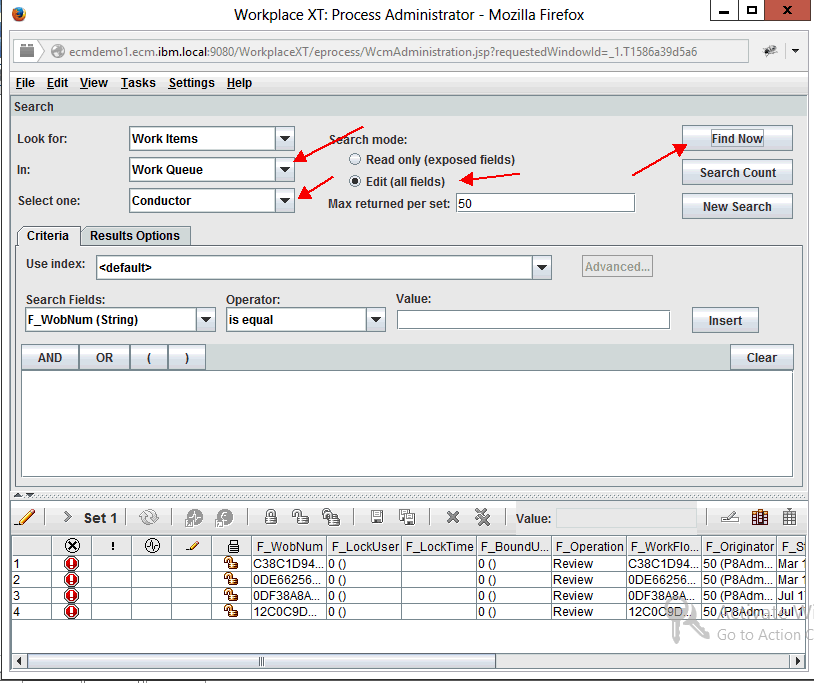This screenshot has width=814, height=683.
Task: Click the horizontal scrollbar thumb in results
Action: [262, 661]
